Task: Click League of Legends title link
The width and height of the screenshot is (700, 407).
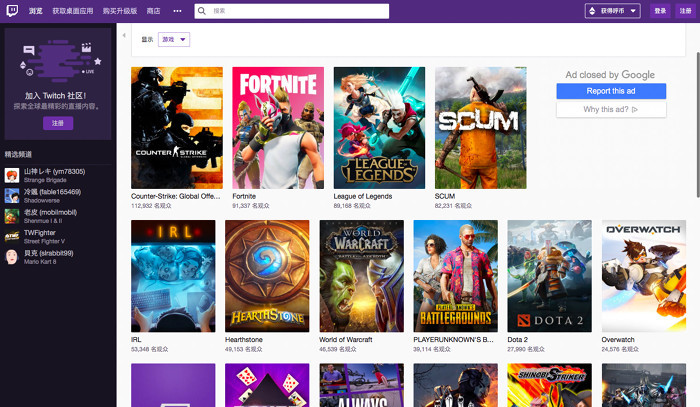Action: pyautogui.click(x=363, y=196)
